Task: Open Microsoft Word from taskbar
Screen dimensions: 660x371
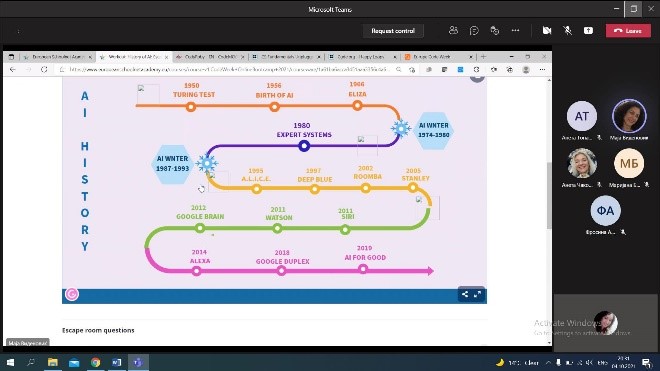Action: click(x=117, y=362)
